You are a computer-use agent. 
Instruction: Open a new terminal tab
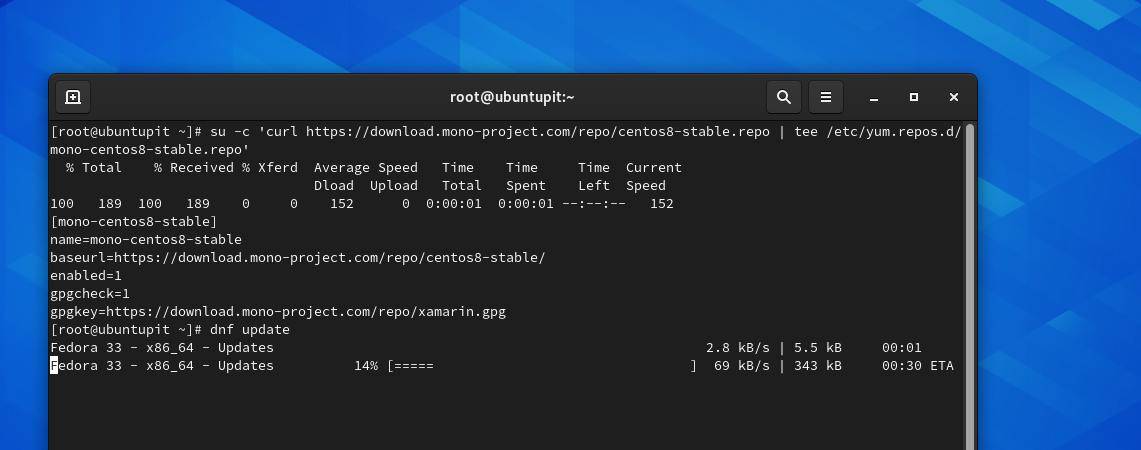(x=73, y=97)
